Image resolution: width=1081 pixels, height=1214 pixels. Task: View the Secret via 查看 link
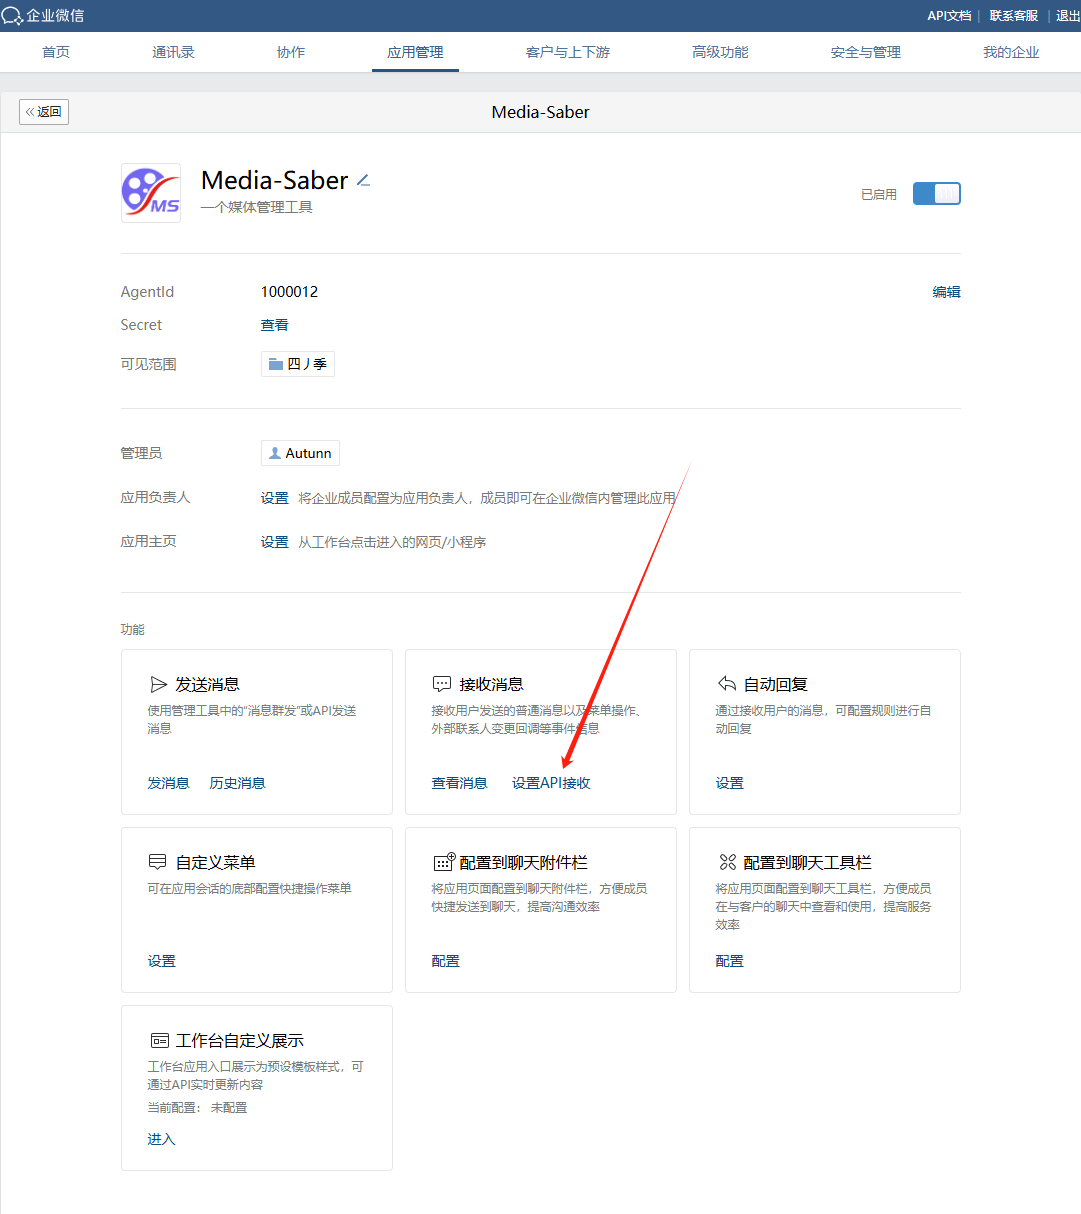[x=274, y=325]
